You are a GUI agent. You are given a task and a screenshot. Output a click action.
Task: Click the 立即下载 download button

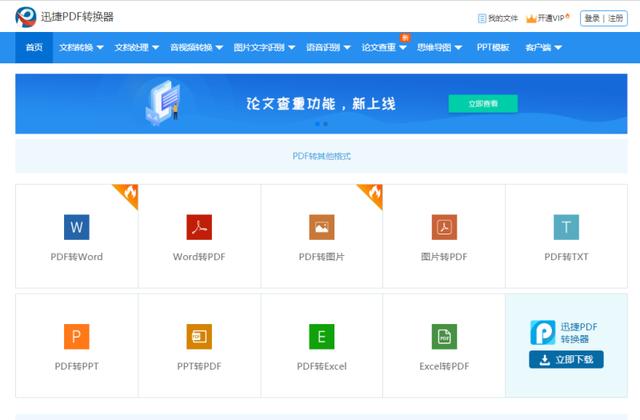tap(566, 360)
